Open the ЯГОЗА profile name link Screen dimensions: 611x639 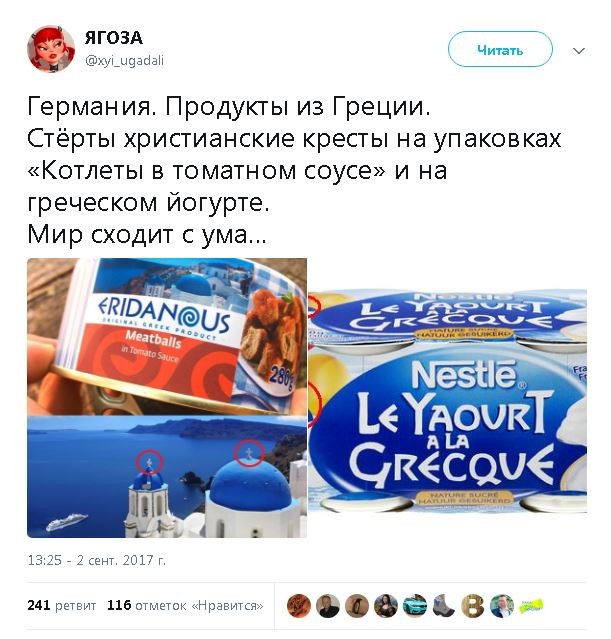click(114, 38)
